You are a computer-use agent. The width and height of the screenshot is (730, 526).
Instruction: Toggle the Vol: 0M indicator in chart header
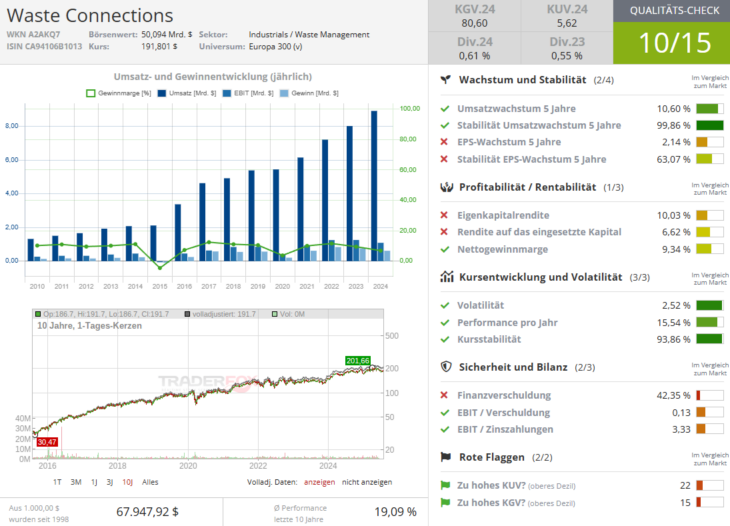tap(275, 314)
